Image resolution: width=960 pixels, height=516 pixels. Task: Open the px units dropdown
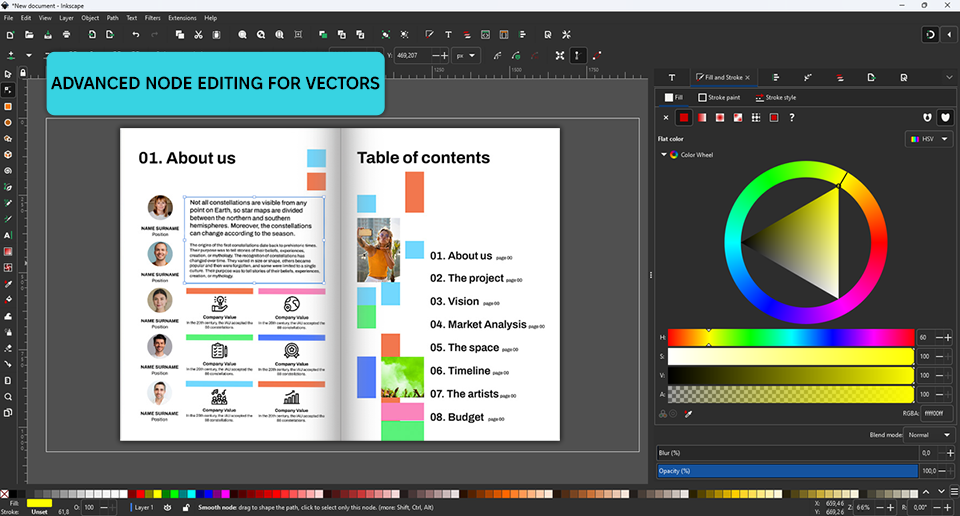point(466,56)
